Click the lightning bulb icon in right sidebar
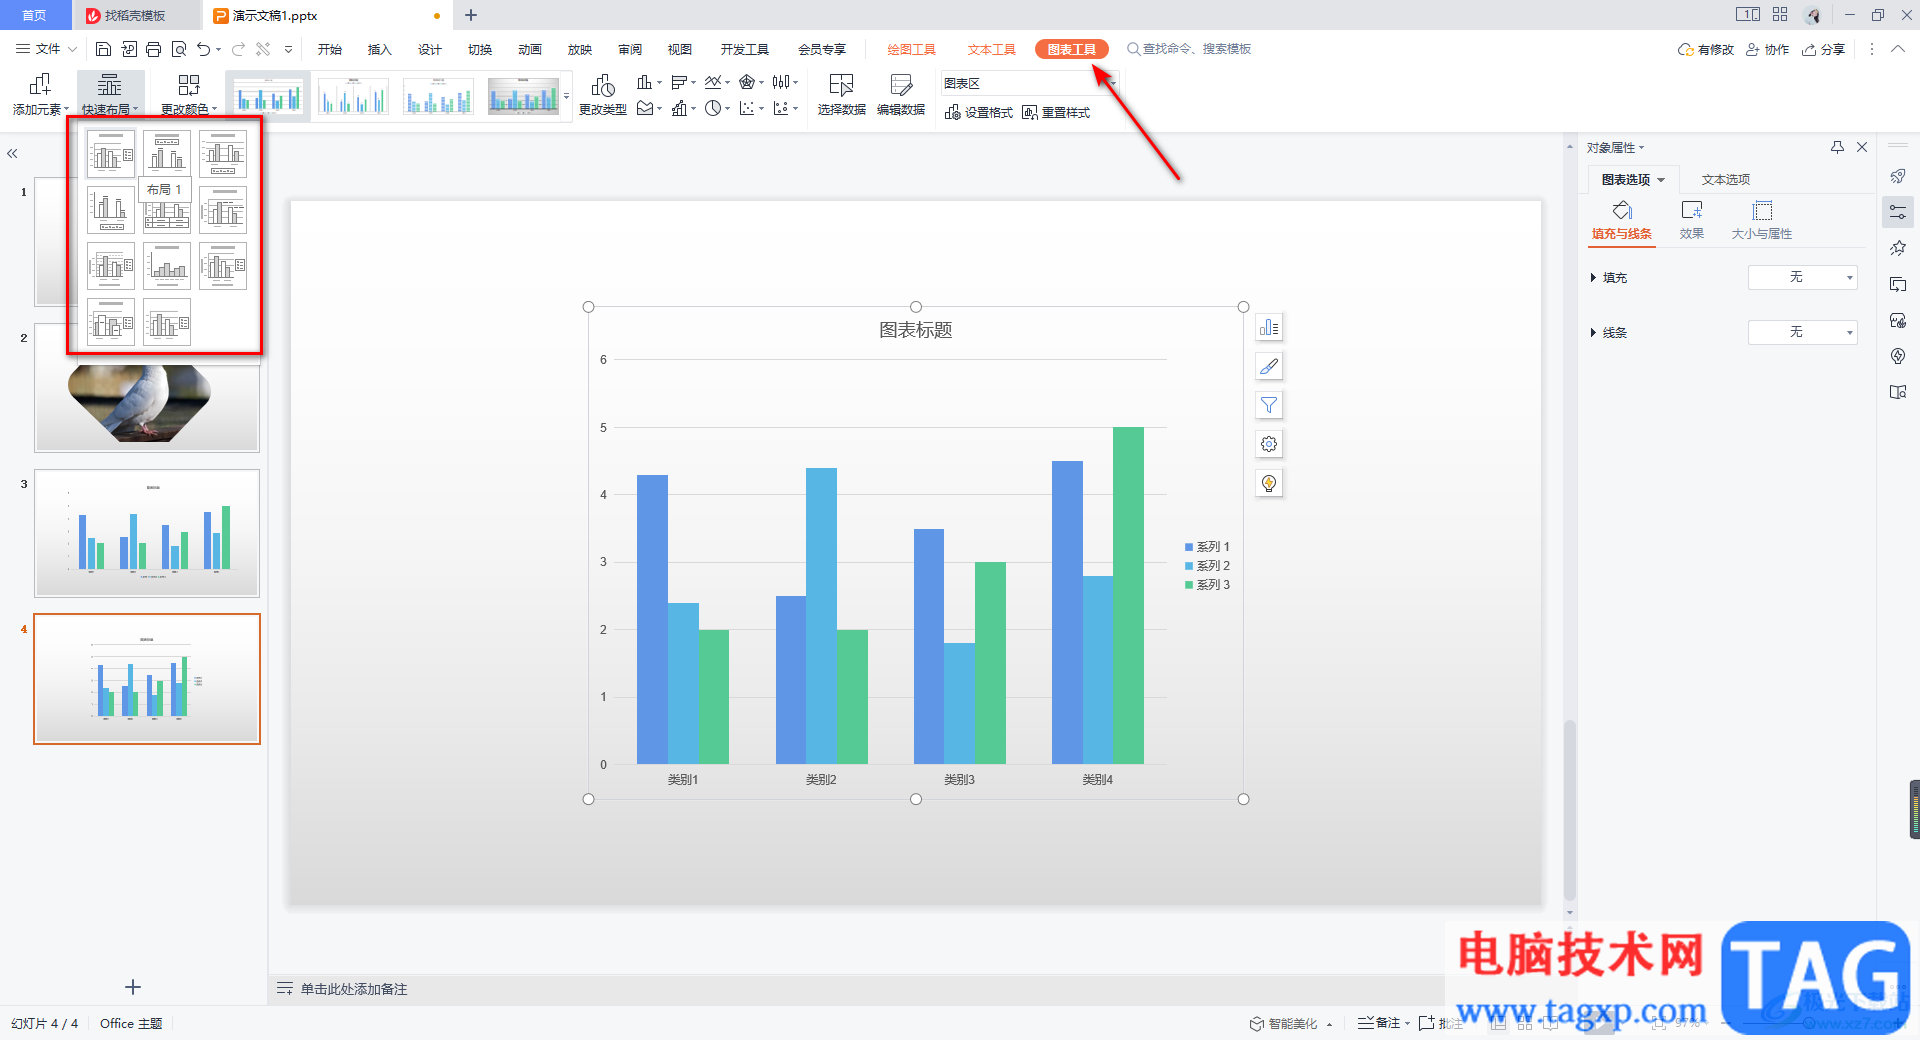This screenshot has height=1040, width=1920. pos(1898,356)
